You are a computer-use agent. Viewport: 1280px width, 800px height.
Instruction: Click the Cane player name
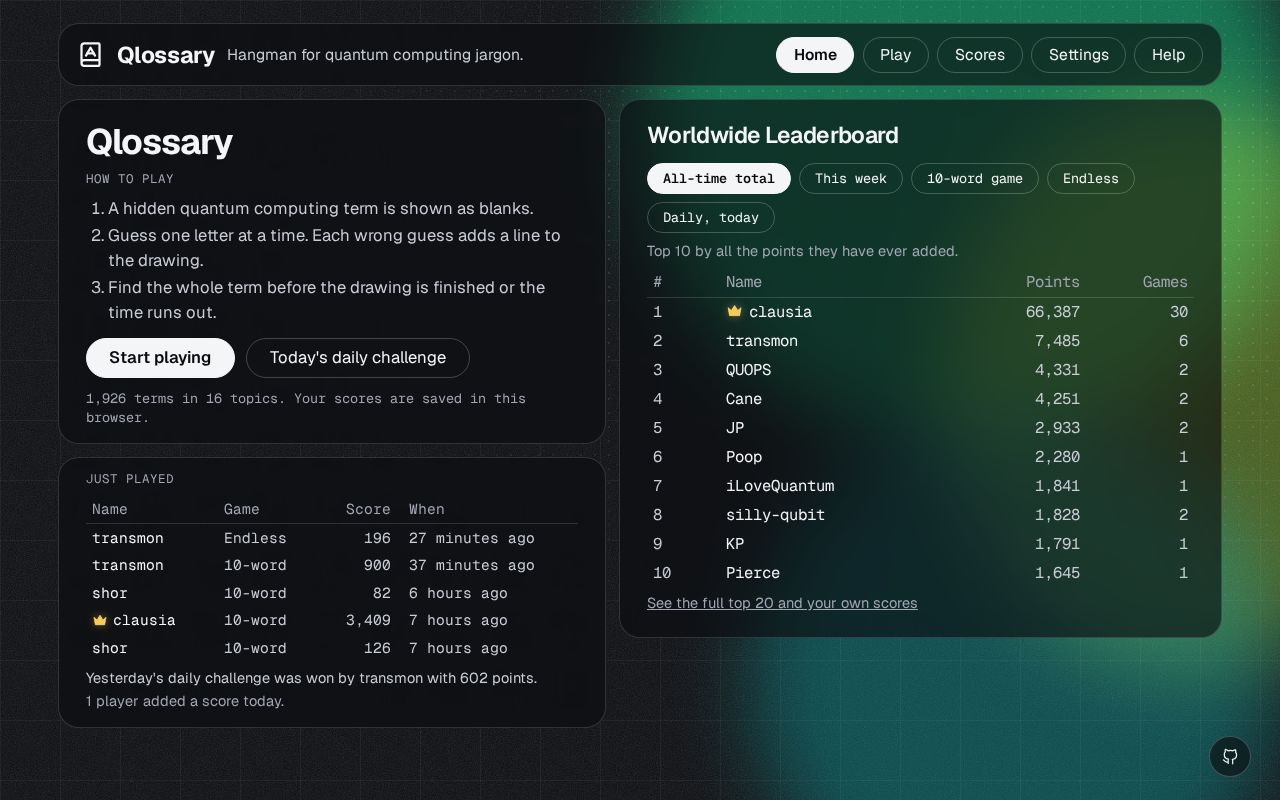(744, 399)
